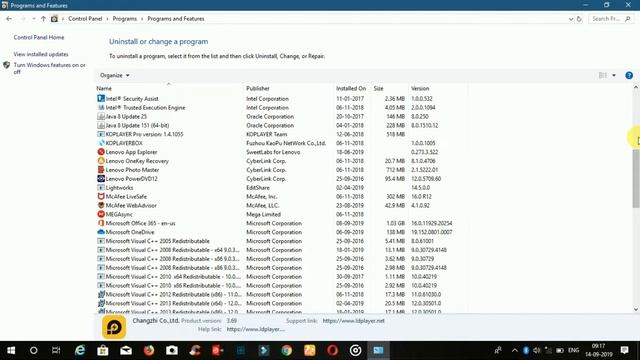The height and width of the screenshot is (360, 640).
Task: Click the Java 8 Update 25 icon
Action: click(x=101, y=116)
